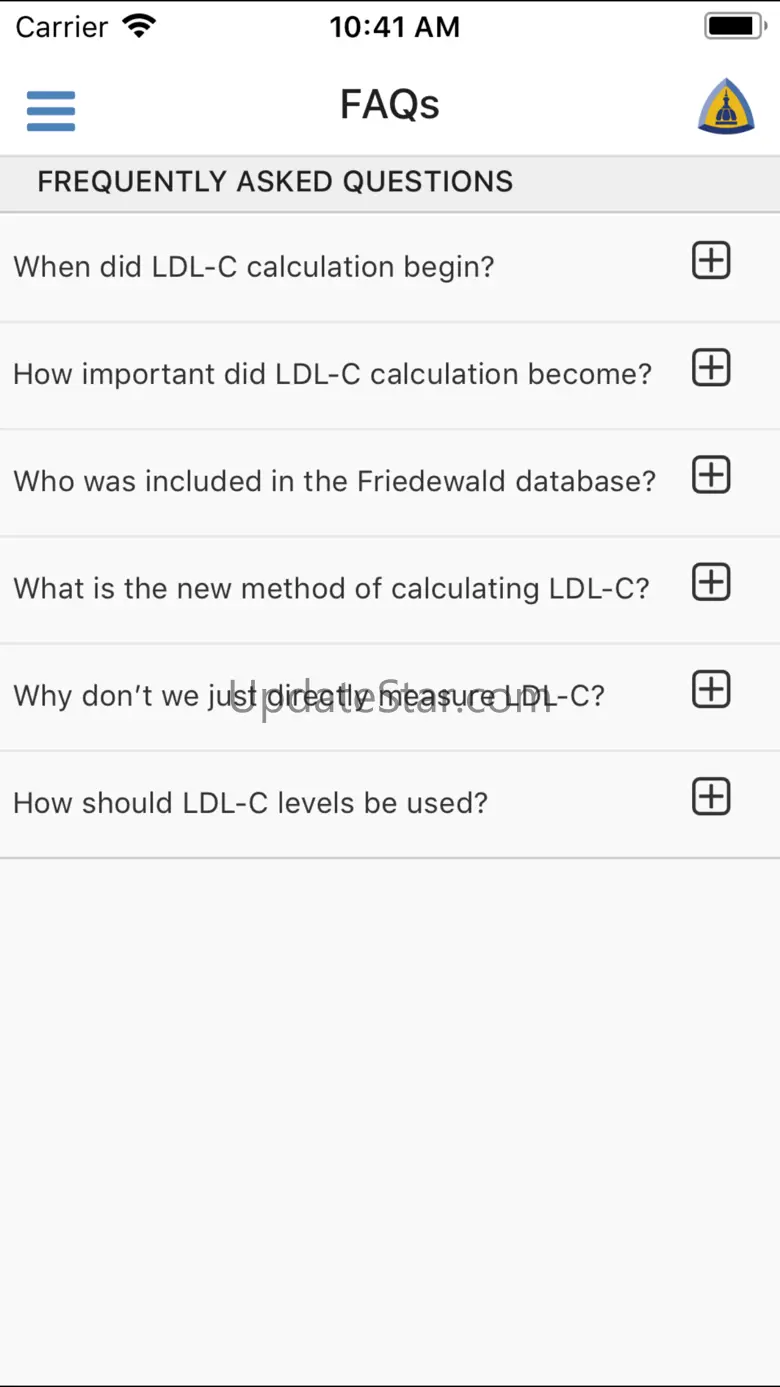The image size is (780, 1387).
Task: Open 'How important did LDL-C calculation become?' question text
Action: click(x=332, y=374)
